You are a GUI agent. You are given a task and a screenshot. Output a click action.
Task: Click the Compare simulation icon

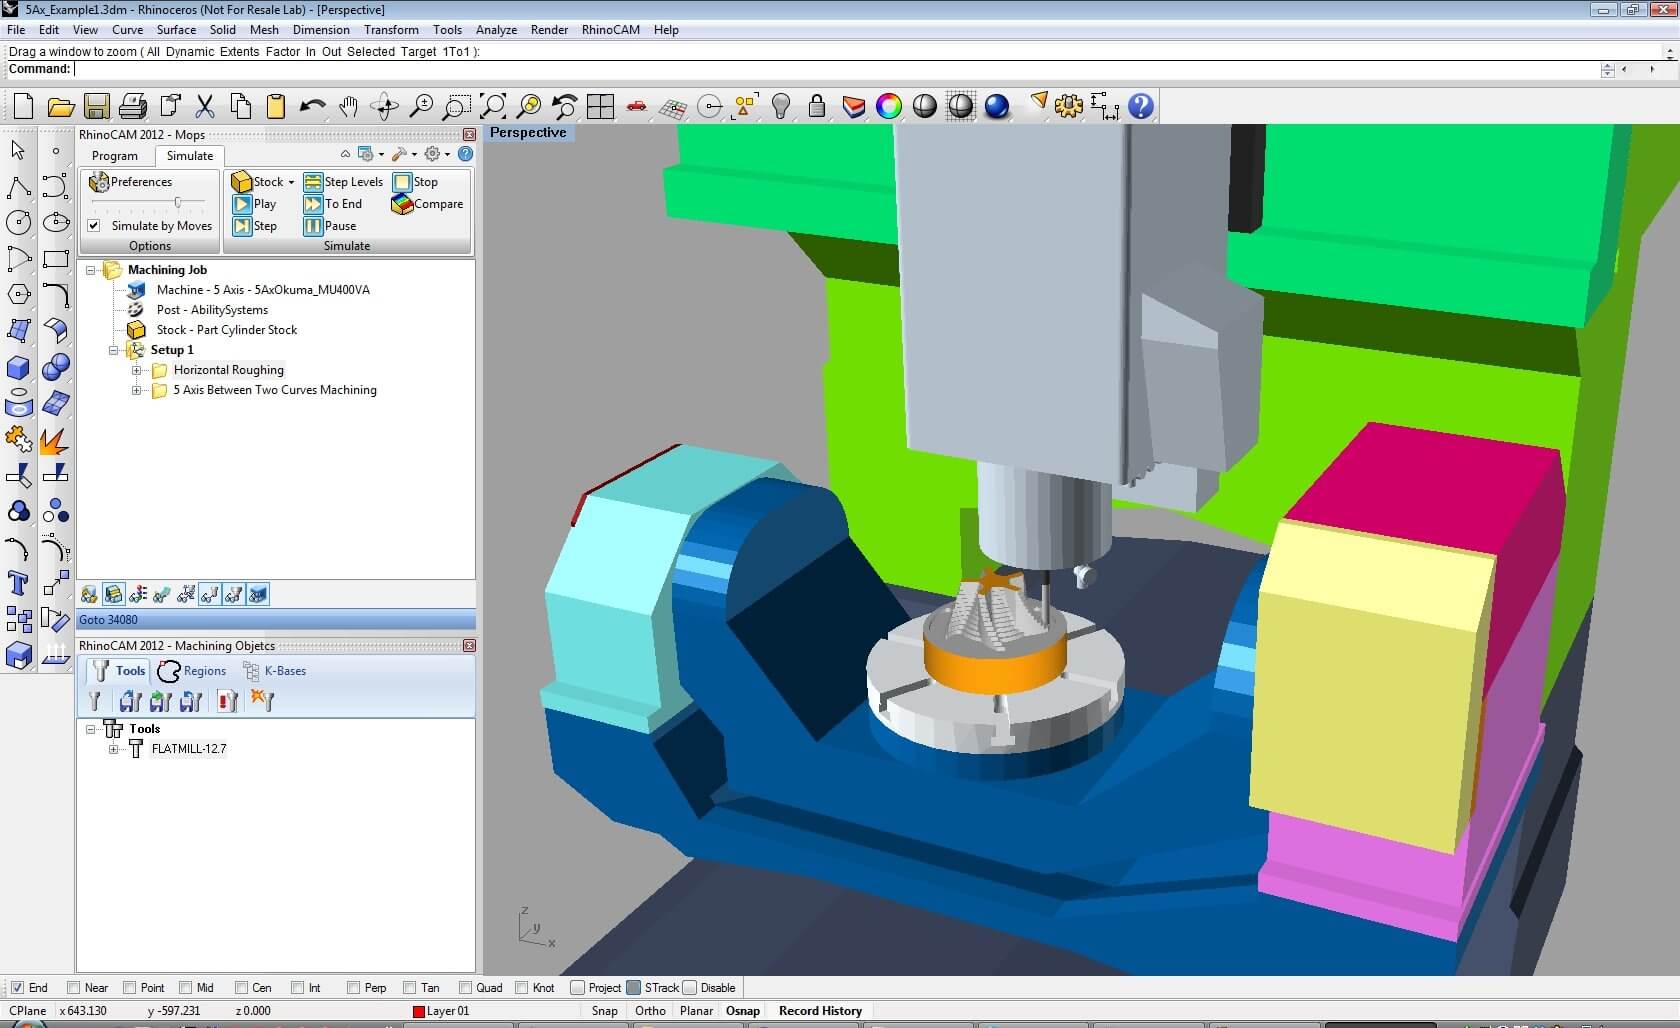click(427, 204)
